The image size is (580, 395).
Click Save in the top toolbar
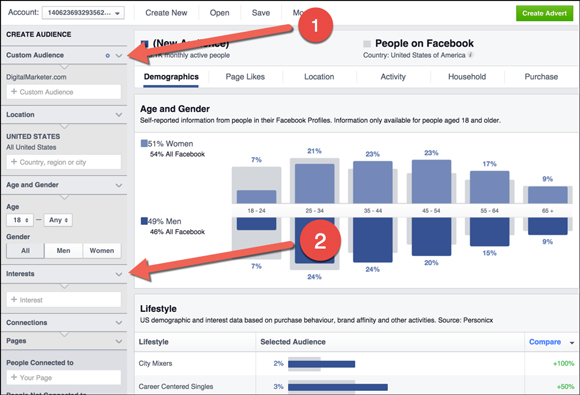(x=261, y=13)
